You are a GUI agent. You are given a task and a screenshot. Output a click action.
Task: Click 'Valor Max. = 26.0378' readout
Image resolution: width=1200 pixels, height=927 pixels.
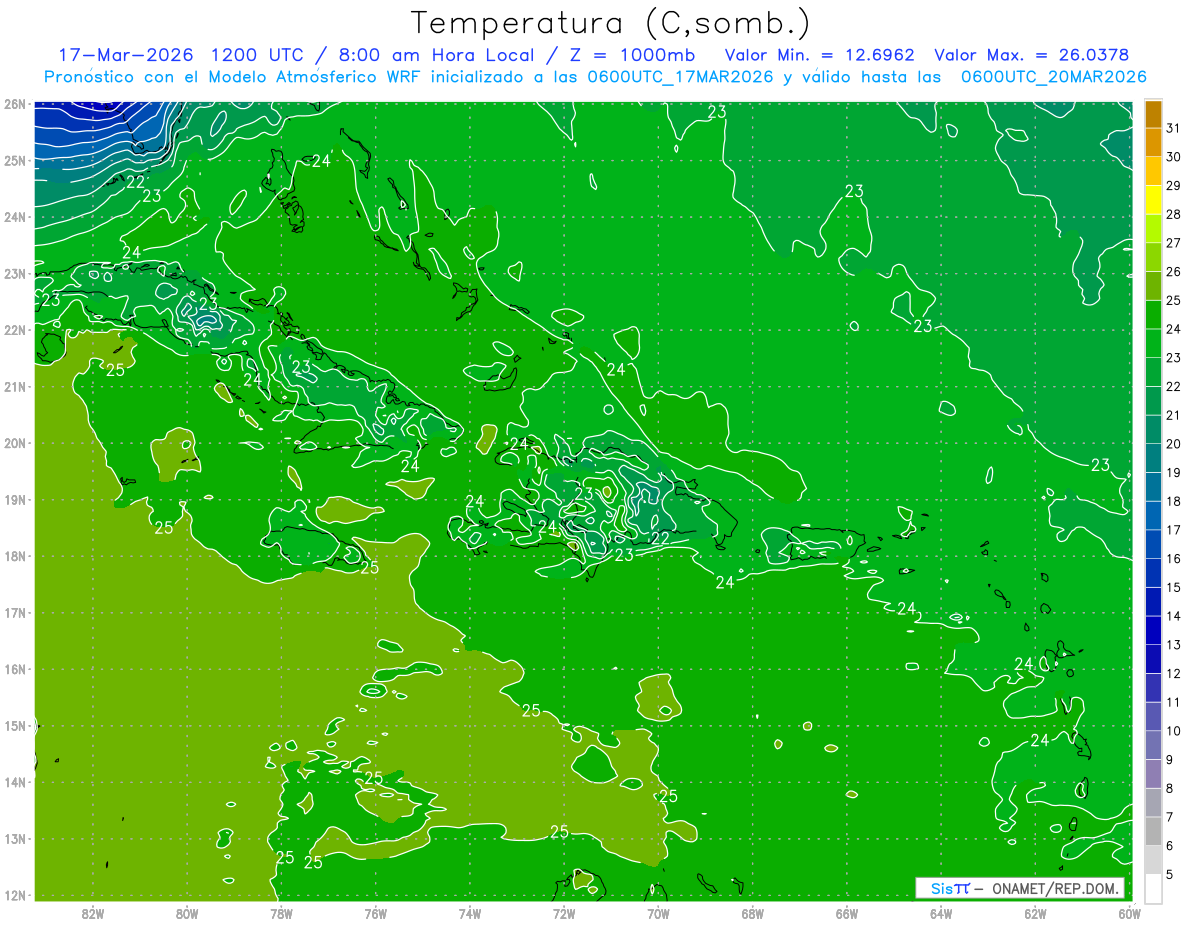[1033, 55]
